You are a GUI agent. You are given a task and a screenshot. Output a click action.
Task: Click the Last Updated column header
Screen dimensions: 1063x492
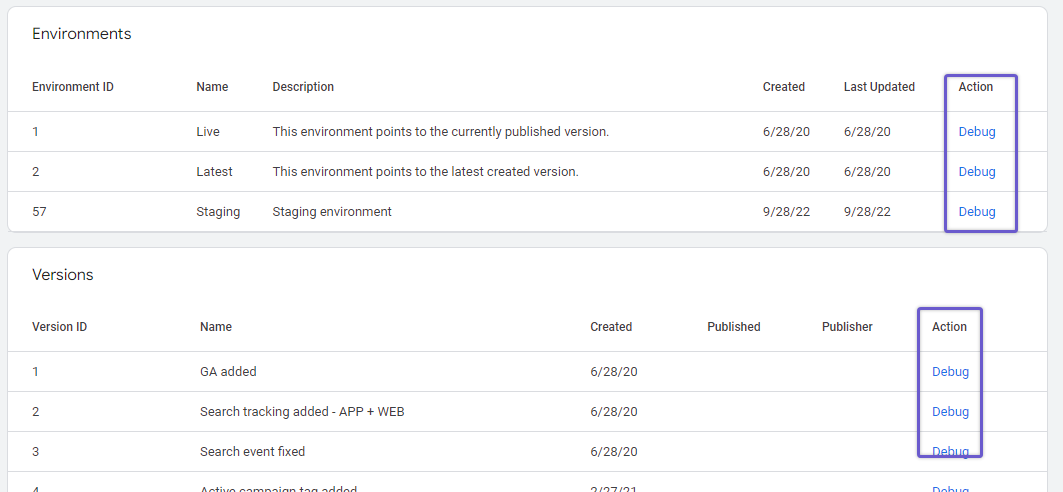click(879, 87)
